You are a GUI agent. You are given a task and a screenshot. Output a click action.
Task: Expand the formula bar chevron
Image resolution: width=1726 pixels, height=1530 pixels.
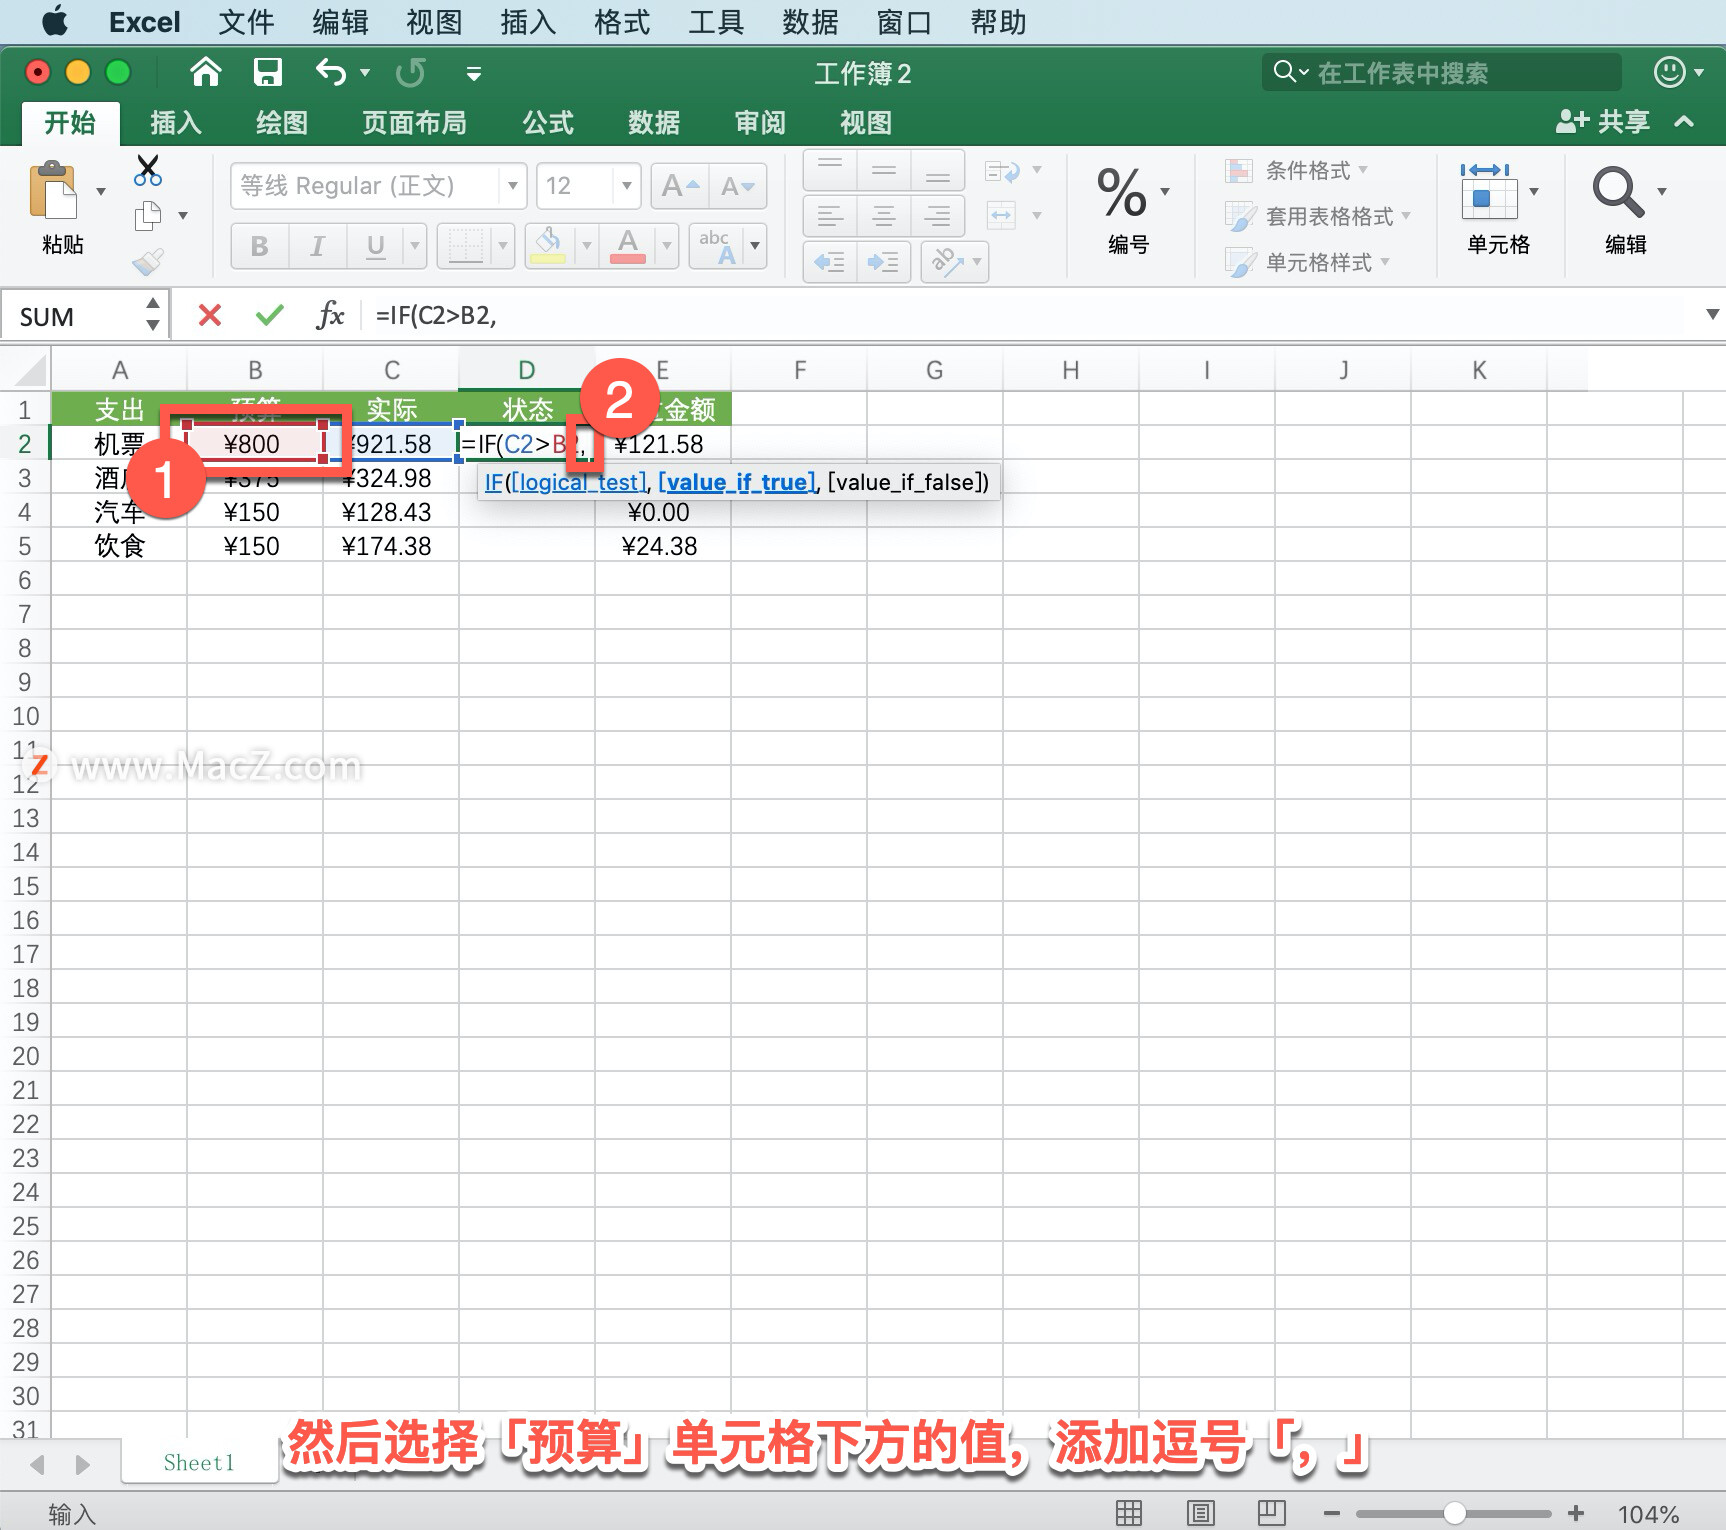(x=1712, y=315)
